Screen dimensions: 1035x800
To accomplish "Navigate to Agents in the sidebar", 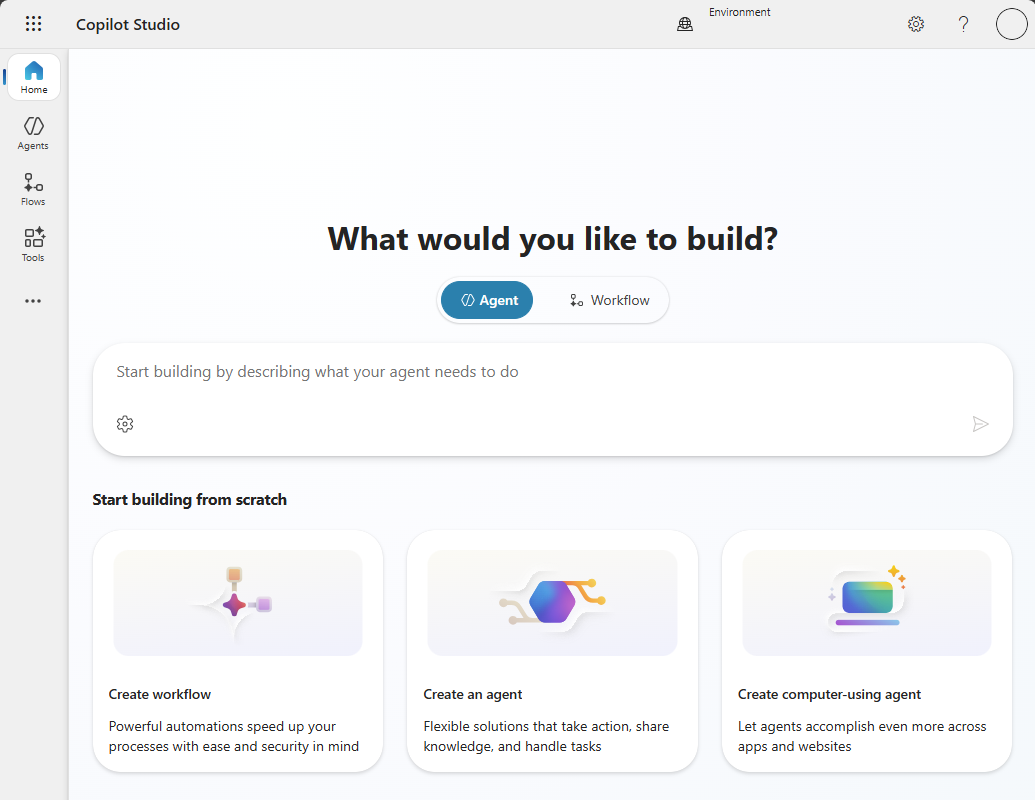I will pyautogui.click(x=33, y=131).
